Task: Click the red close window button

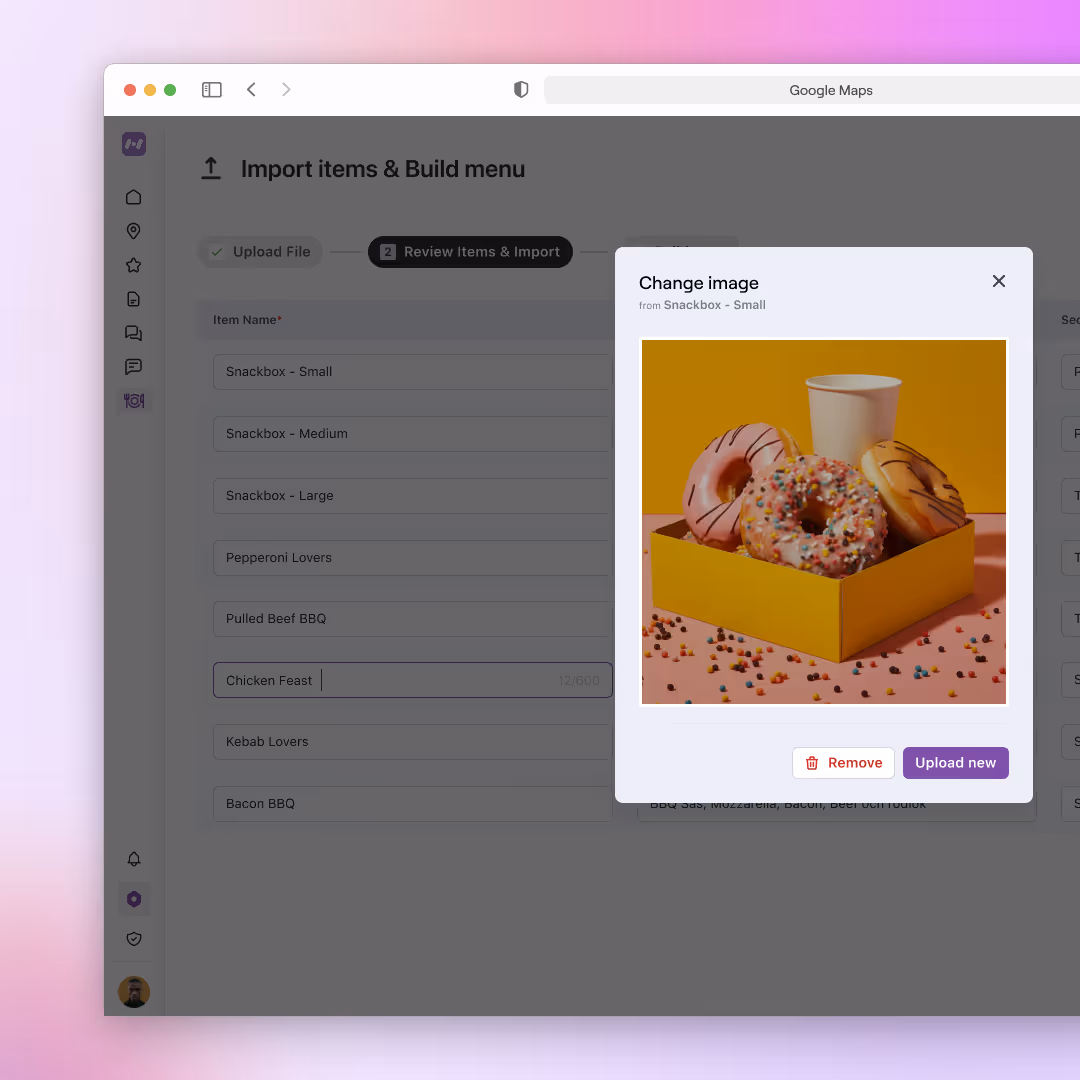Action: tap(129, 90)
